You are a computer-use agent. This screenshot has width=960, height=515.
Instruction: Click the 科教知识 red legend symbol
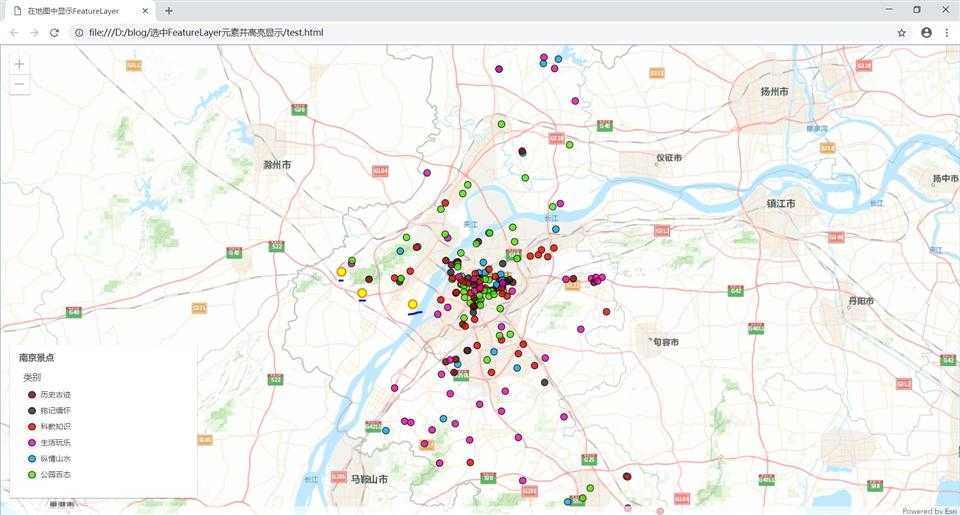tap(32, 426)
